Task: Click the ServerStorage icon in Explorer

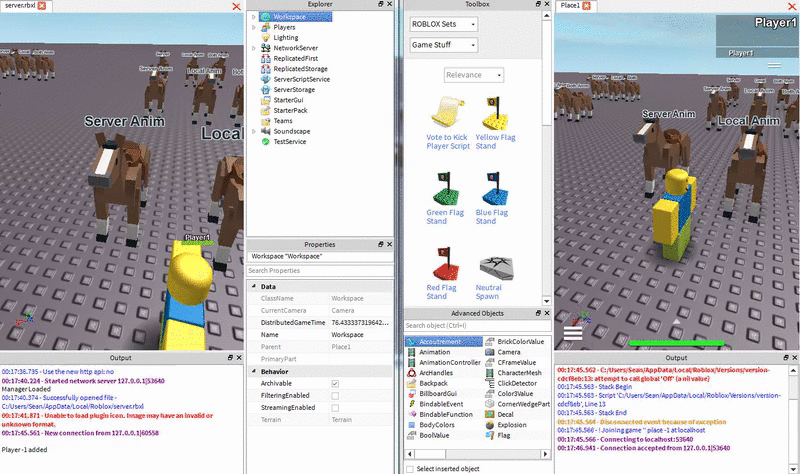Action: coord(265,90)
